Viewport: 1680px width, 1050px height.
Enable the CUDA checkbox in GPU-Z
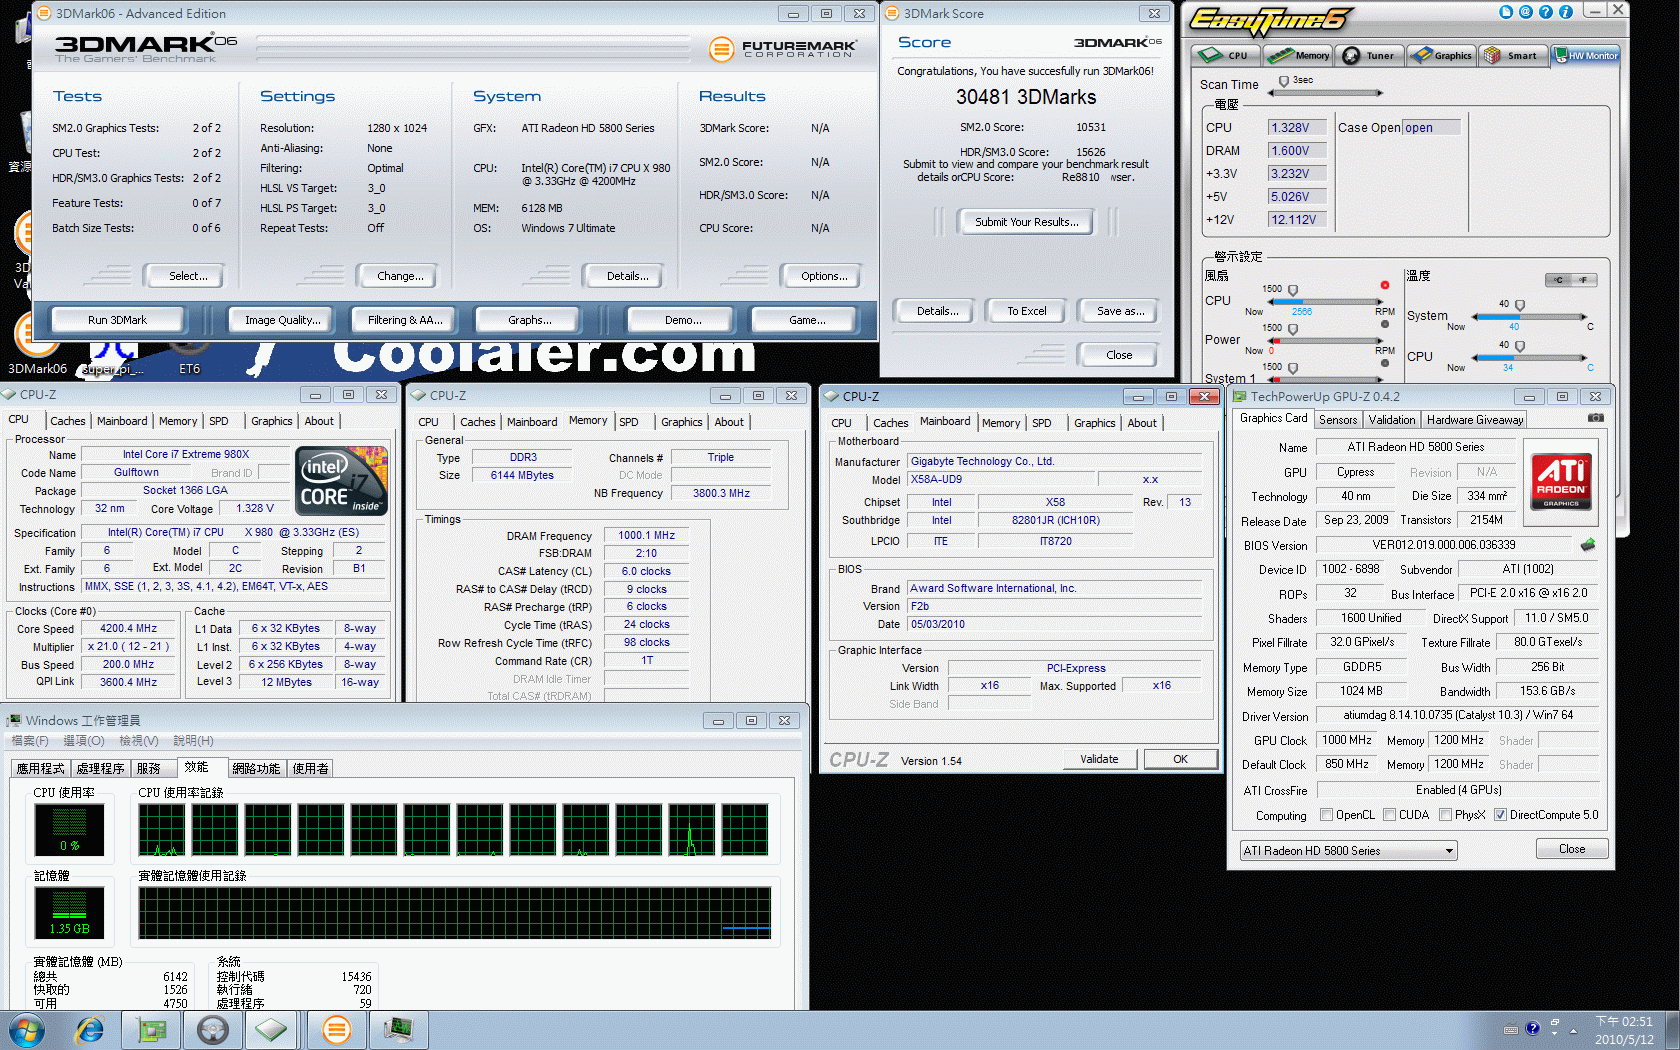click(1390, 814)
